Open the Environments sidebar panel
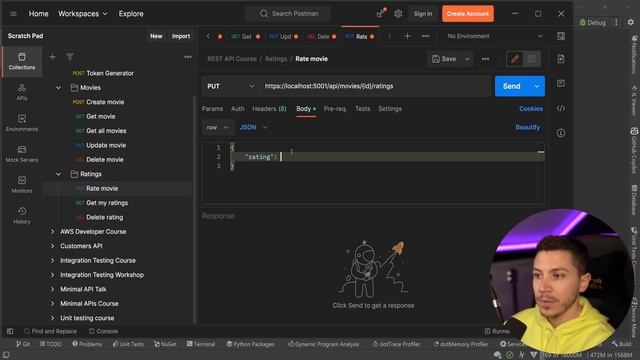Viewport: 640px width, 360px height. point(22,123)
